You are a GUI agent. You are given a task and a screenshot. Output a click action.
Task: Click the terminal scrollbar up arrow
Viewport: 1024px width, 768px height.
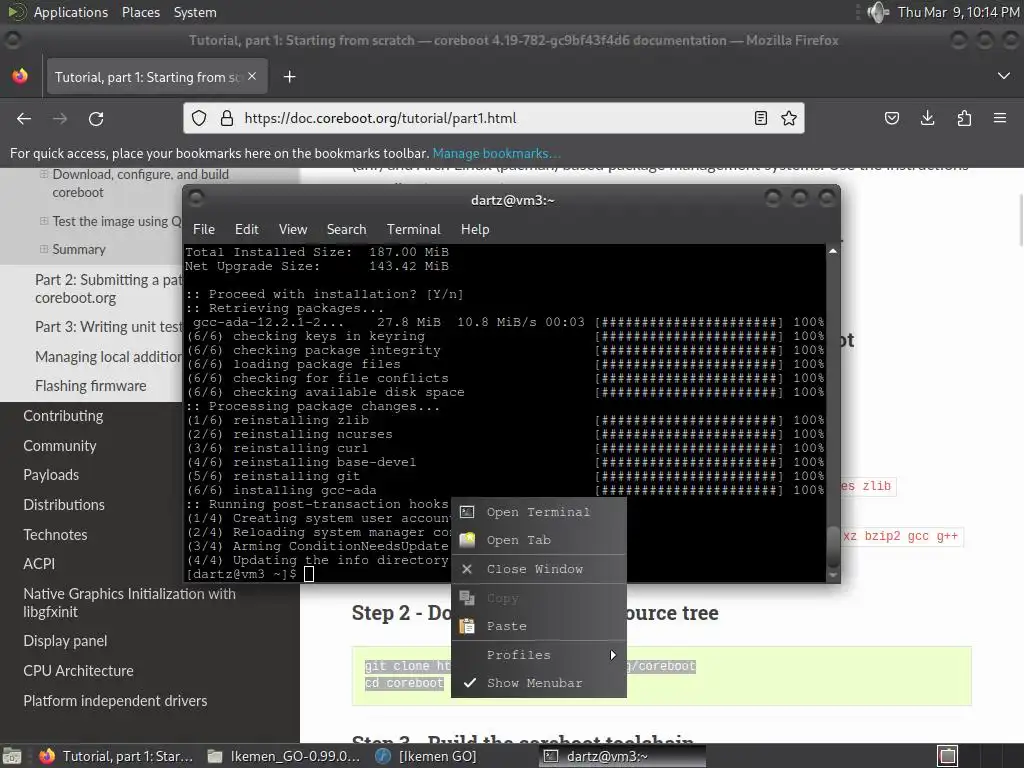[x=833, y=251]
